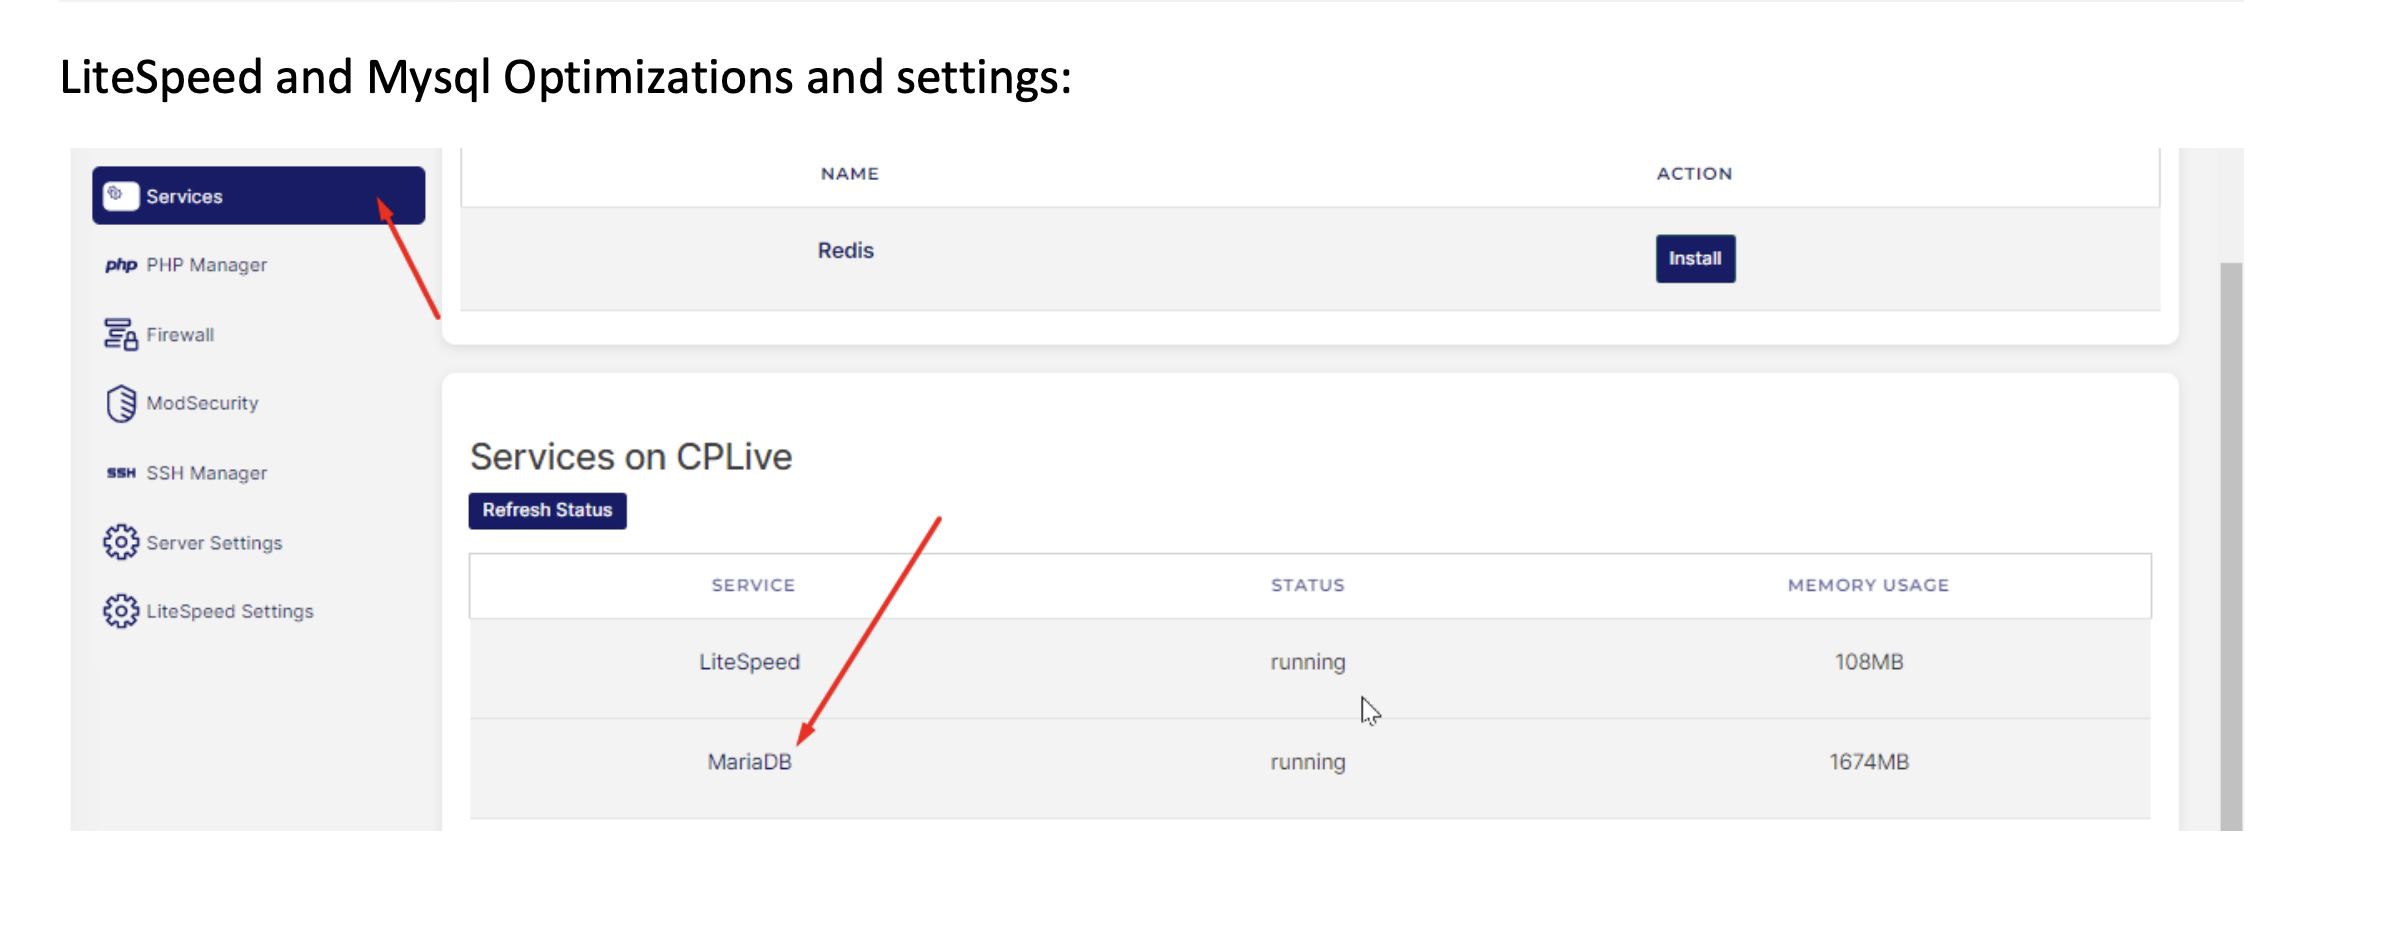The image size is (2398, 936).
Task: Click the ModSecurity shield icon
Action: 120,404
